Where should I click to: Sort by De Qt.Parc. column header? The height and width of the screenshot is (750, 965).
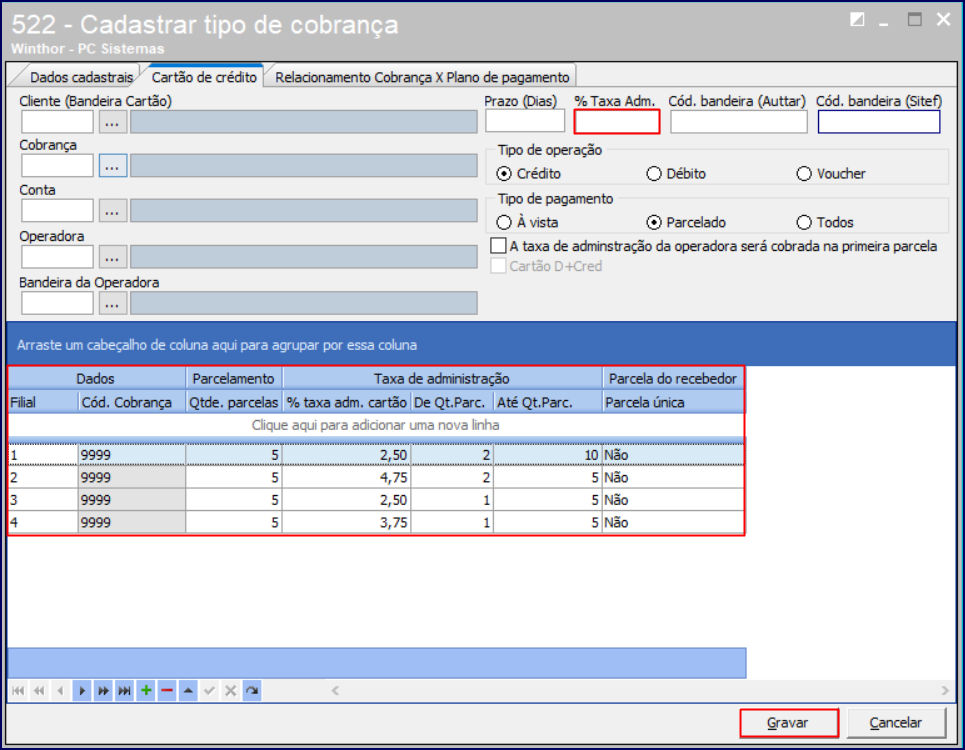(452, 402)
